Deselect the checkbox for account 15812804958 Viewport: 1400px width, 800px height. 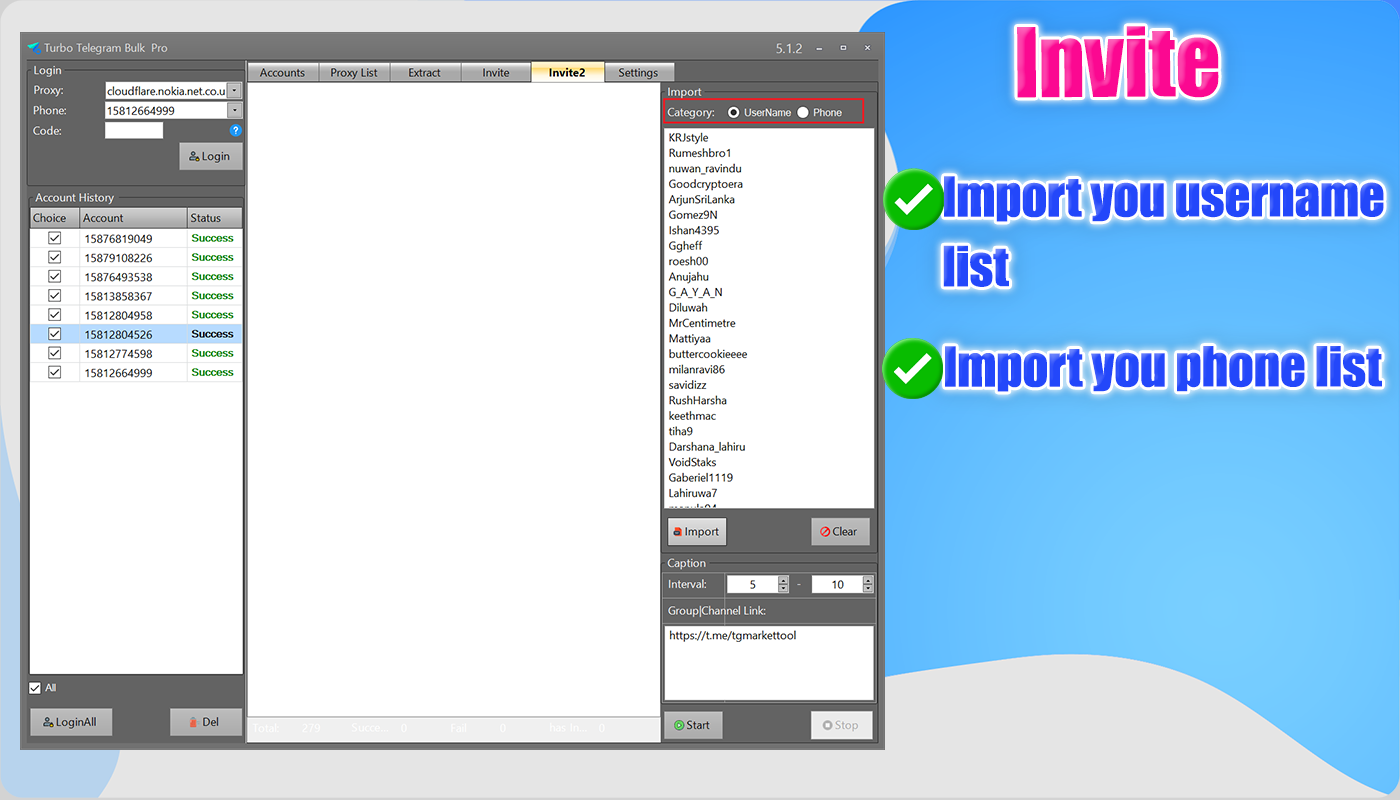pyautogui.click(x=55, y=315)
